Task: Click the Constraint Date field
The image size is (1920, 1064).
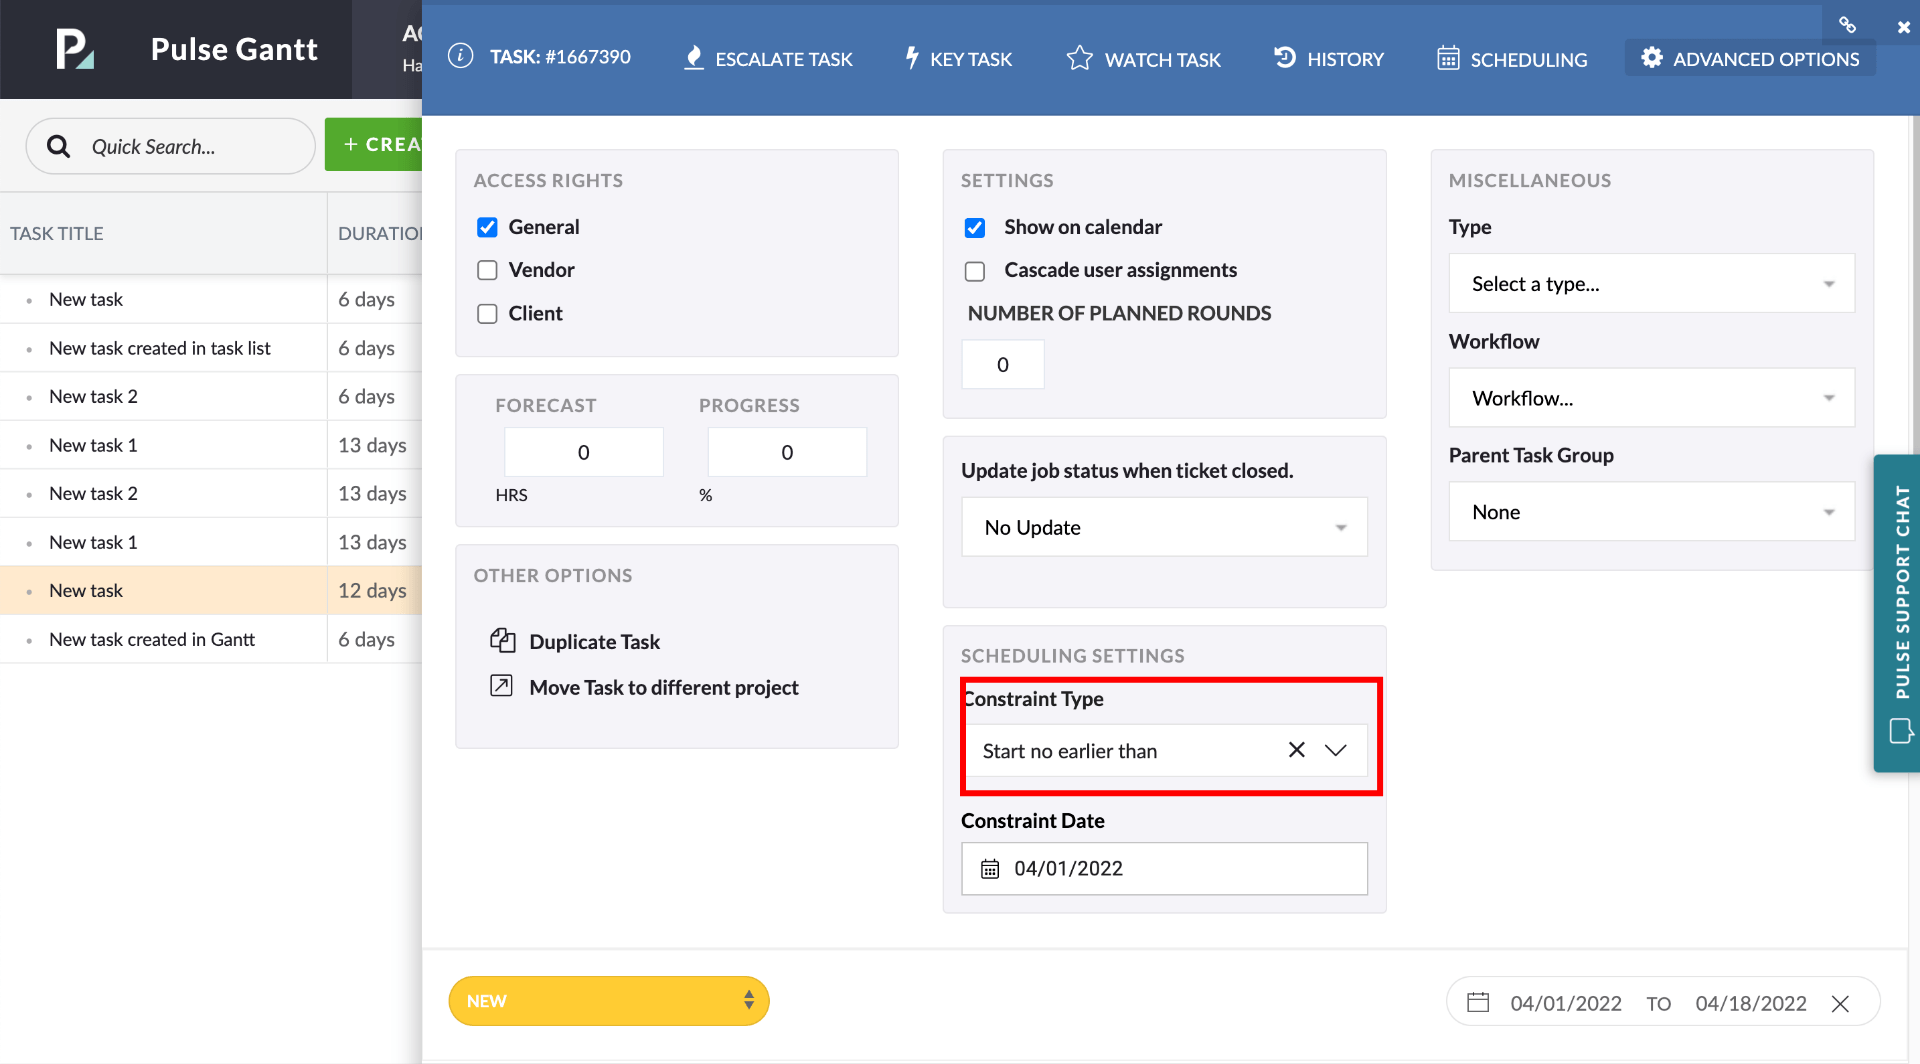Action: [x=1164, y=869]
